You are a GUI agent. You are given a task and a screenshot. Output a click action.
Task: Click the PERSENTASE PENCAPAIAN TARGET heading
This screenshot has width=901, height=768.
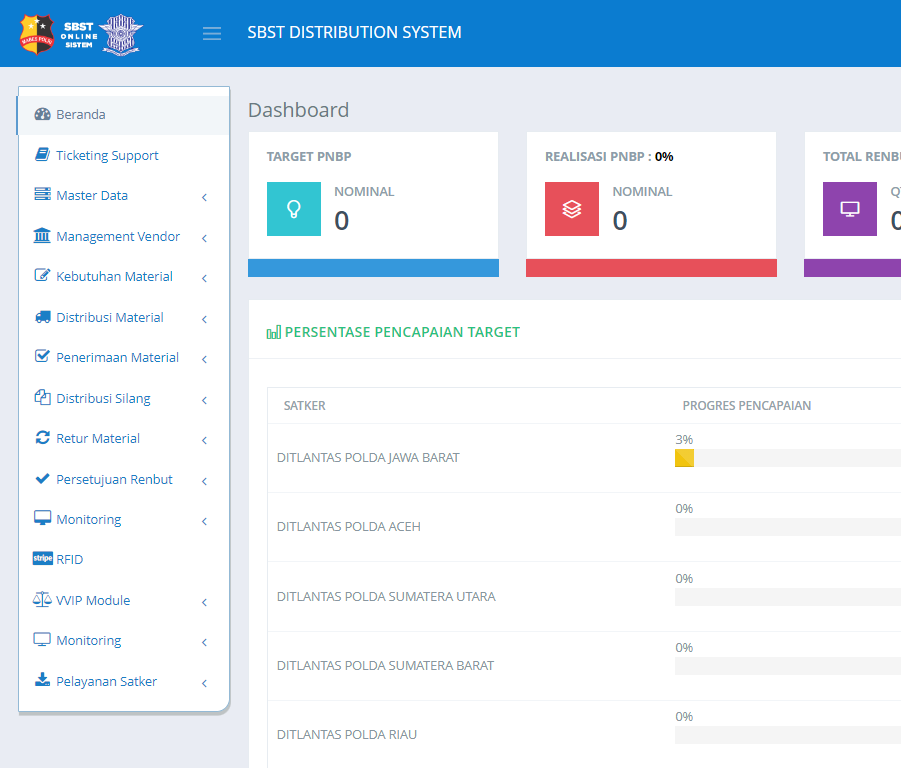[x=402, y=332]
